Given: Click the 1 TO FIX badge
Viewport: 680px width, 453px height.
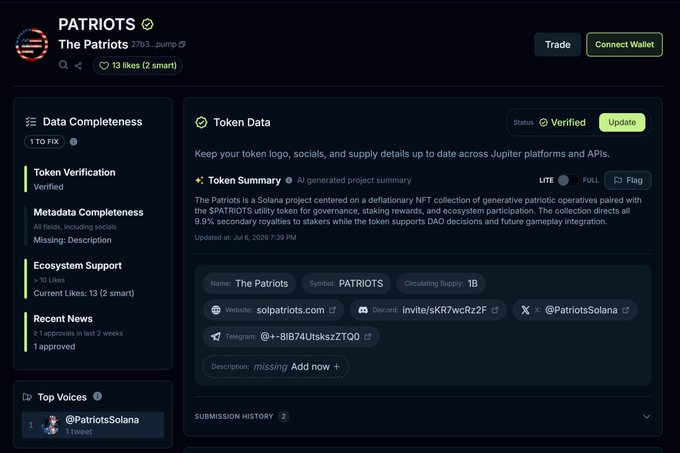Looking at the screenshot, I should click(x=44, y=142).
